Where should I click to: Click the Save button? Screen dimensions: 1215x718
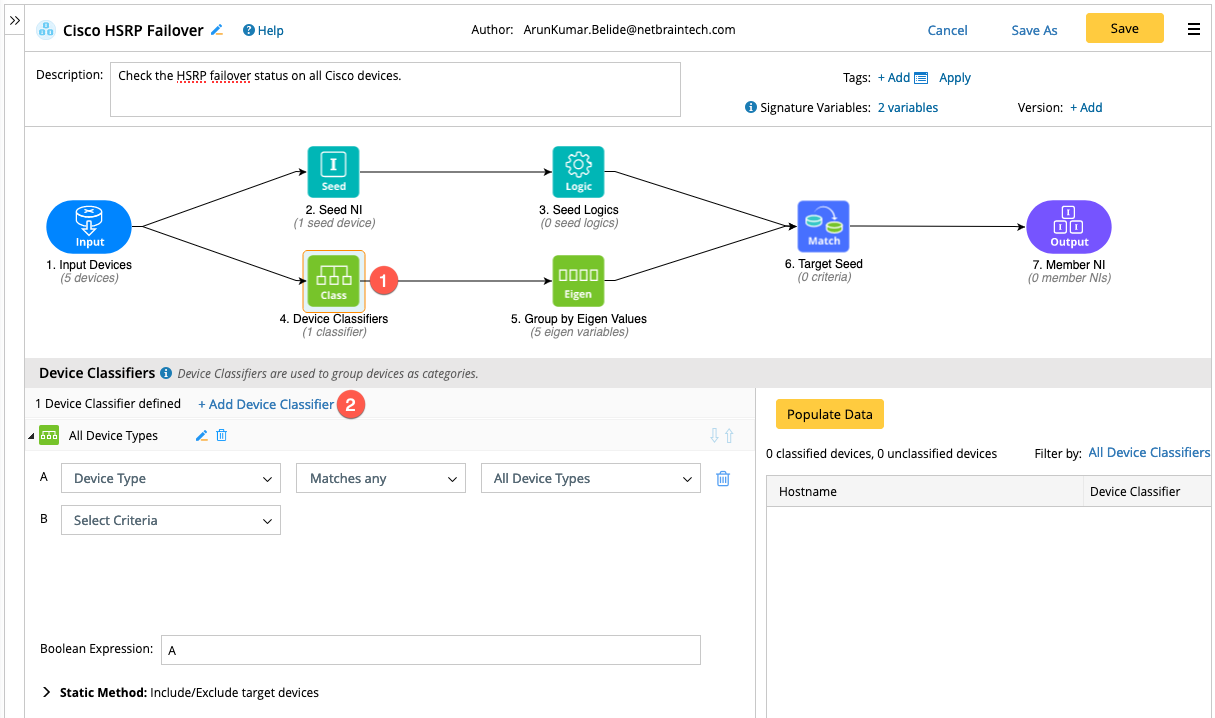[1125, 28]
